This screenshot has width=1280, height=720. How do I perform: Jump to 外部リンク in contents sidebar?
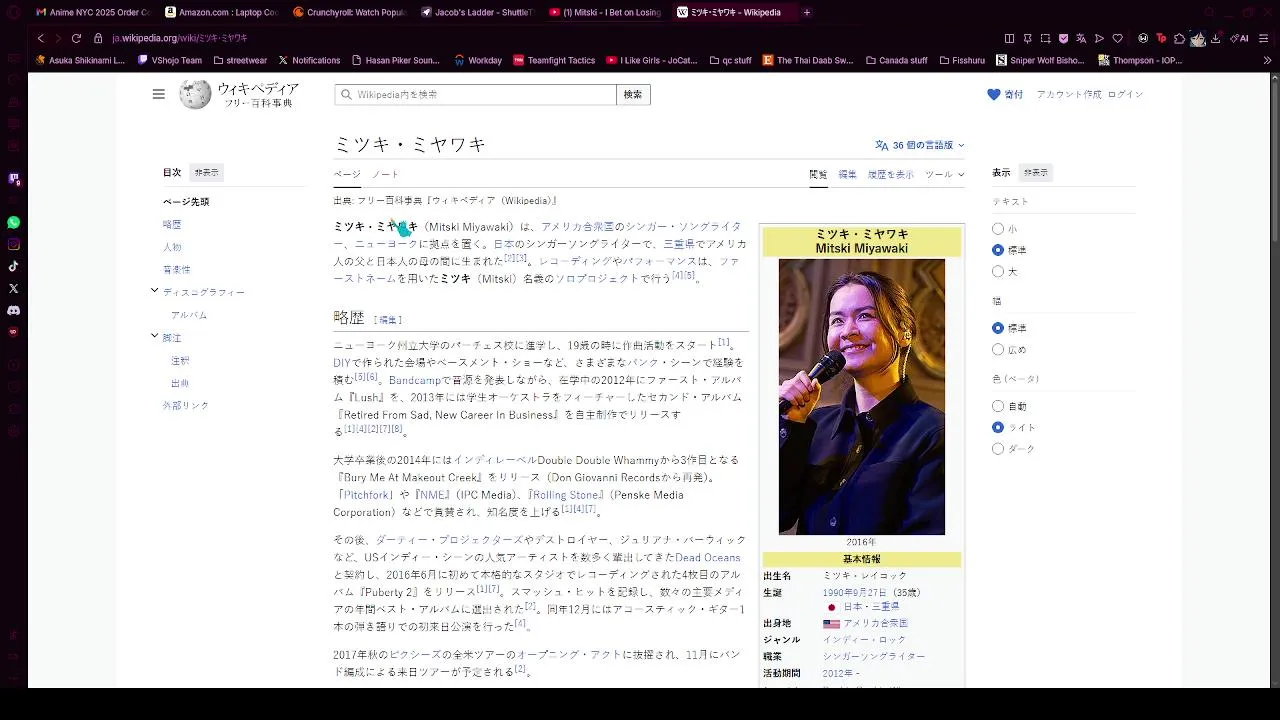[x=186, y=405]
